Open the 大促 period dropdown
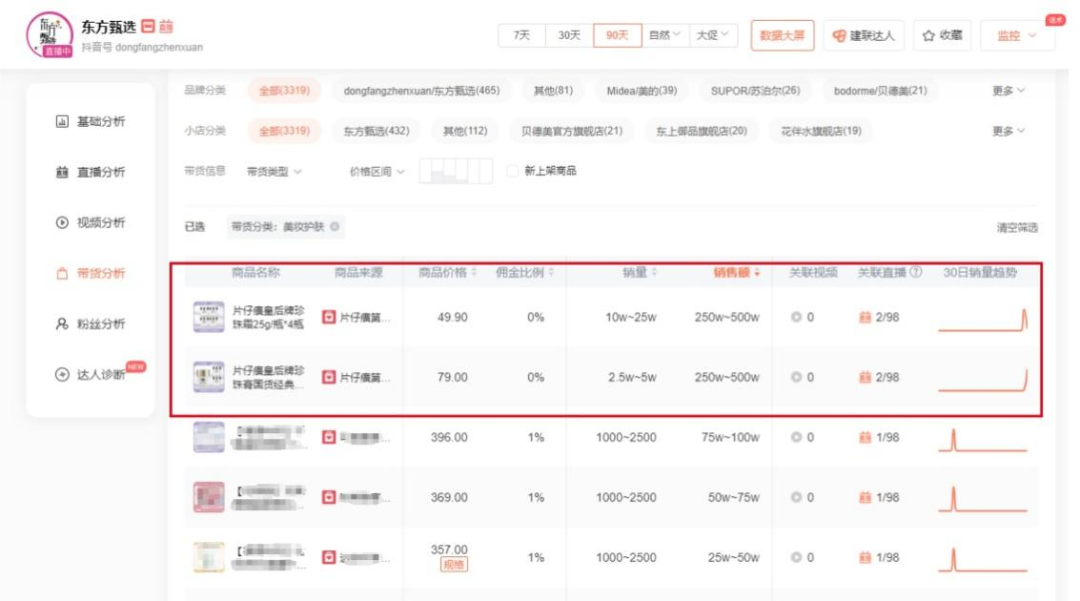The image size is (1080, 601). [x=712, y=35]
